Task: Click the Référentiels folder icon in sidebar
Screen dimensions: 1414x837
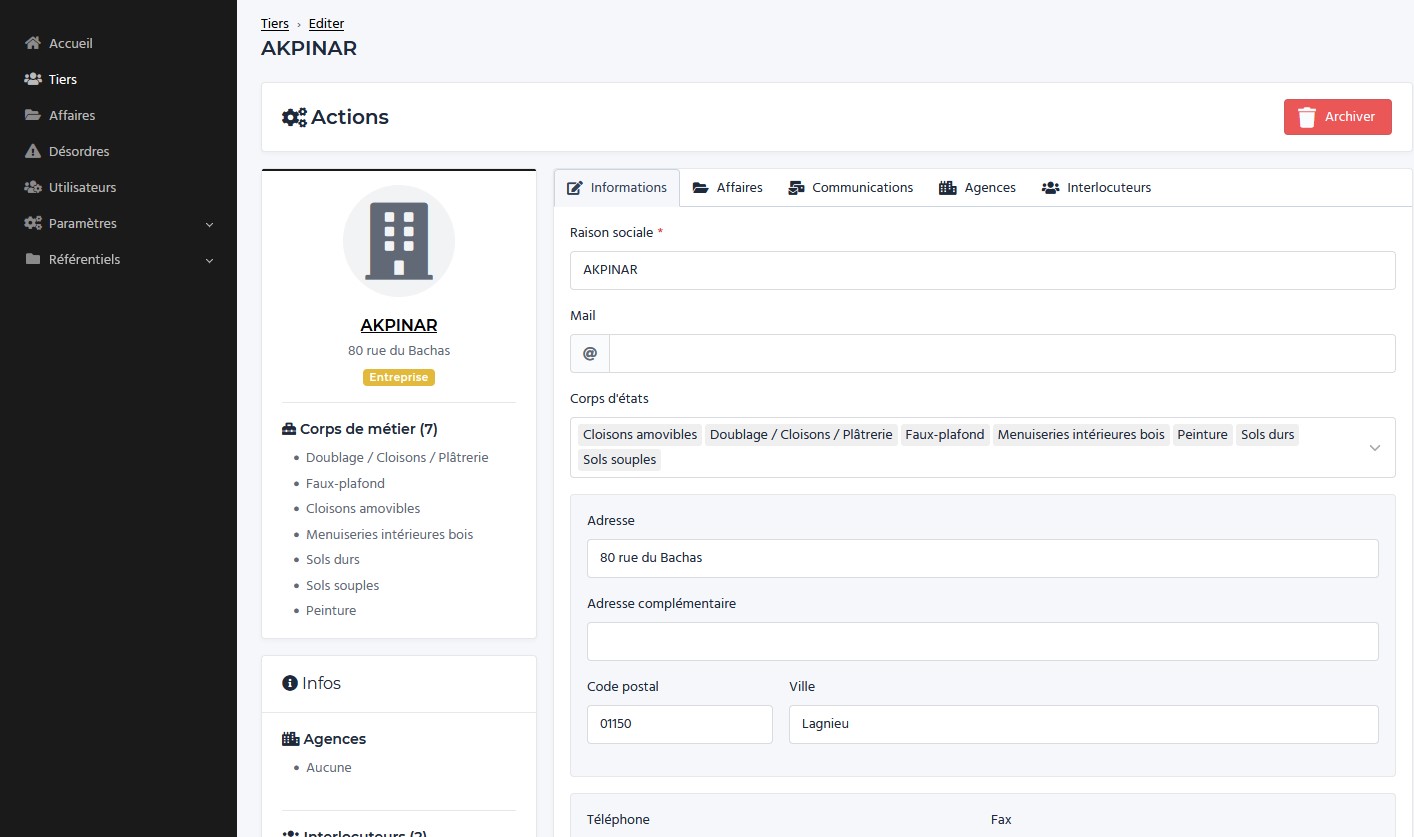Action: [x=33, y=259]
